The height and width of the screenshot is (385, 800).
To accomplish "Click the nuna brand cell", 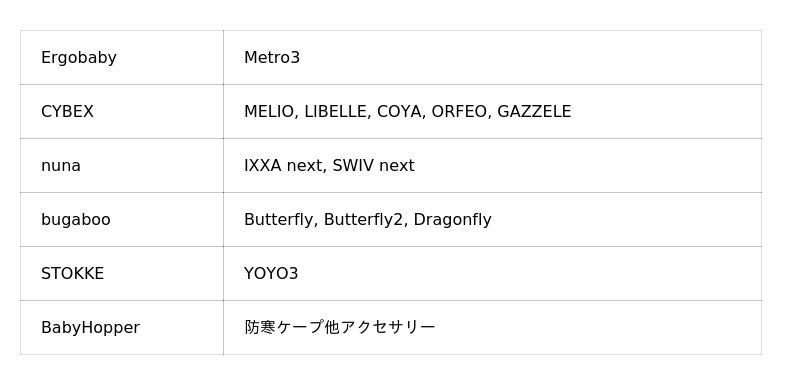I will (121, 166).
